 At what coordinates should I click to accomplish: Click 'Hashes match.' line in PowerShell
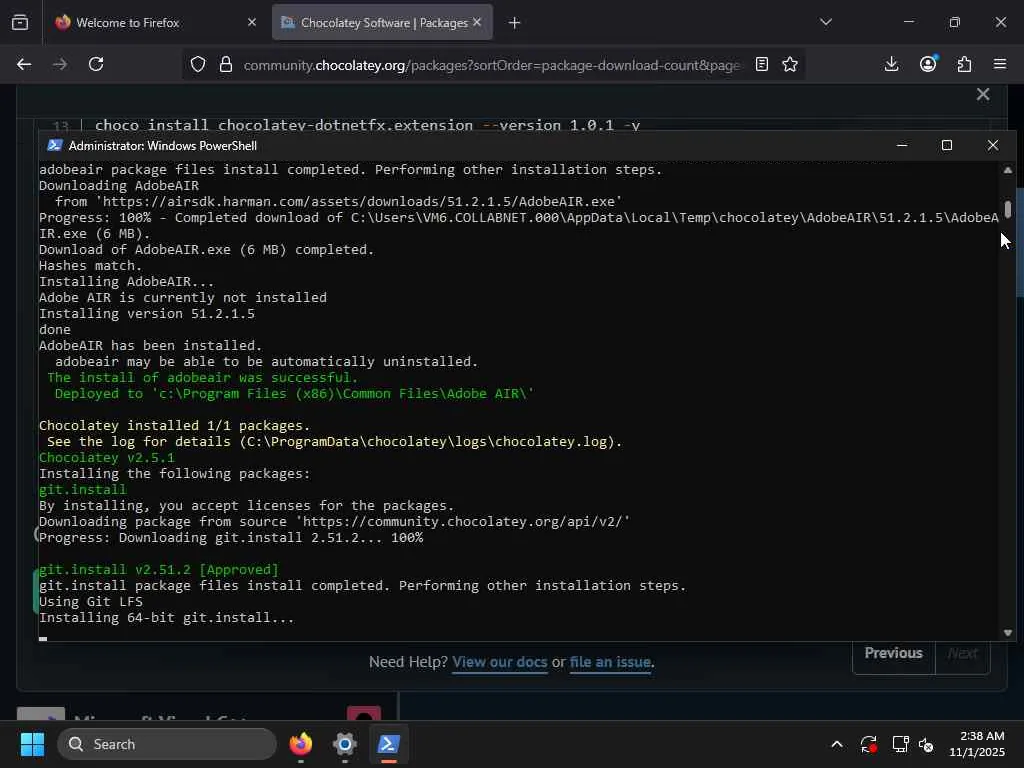point(90,266)
